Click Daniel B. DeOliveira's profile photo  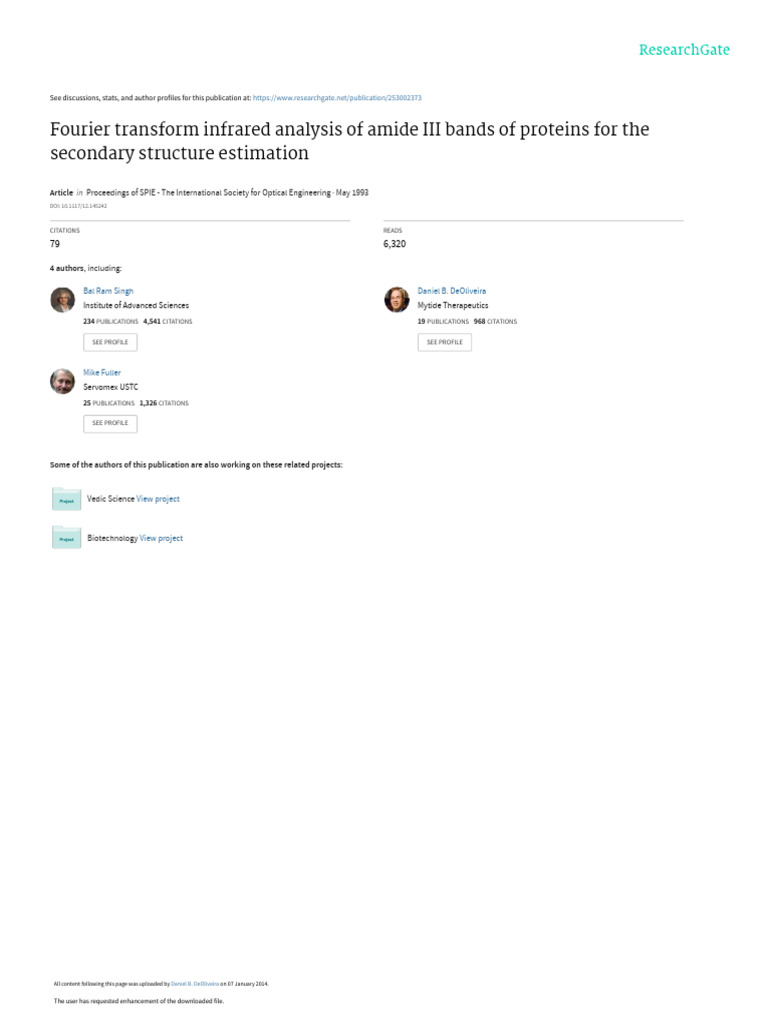[x=397, y=300]
